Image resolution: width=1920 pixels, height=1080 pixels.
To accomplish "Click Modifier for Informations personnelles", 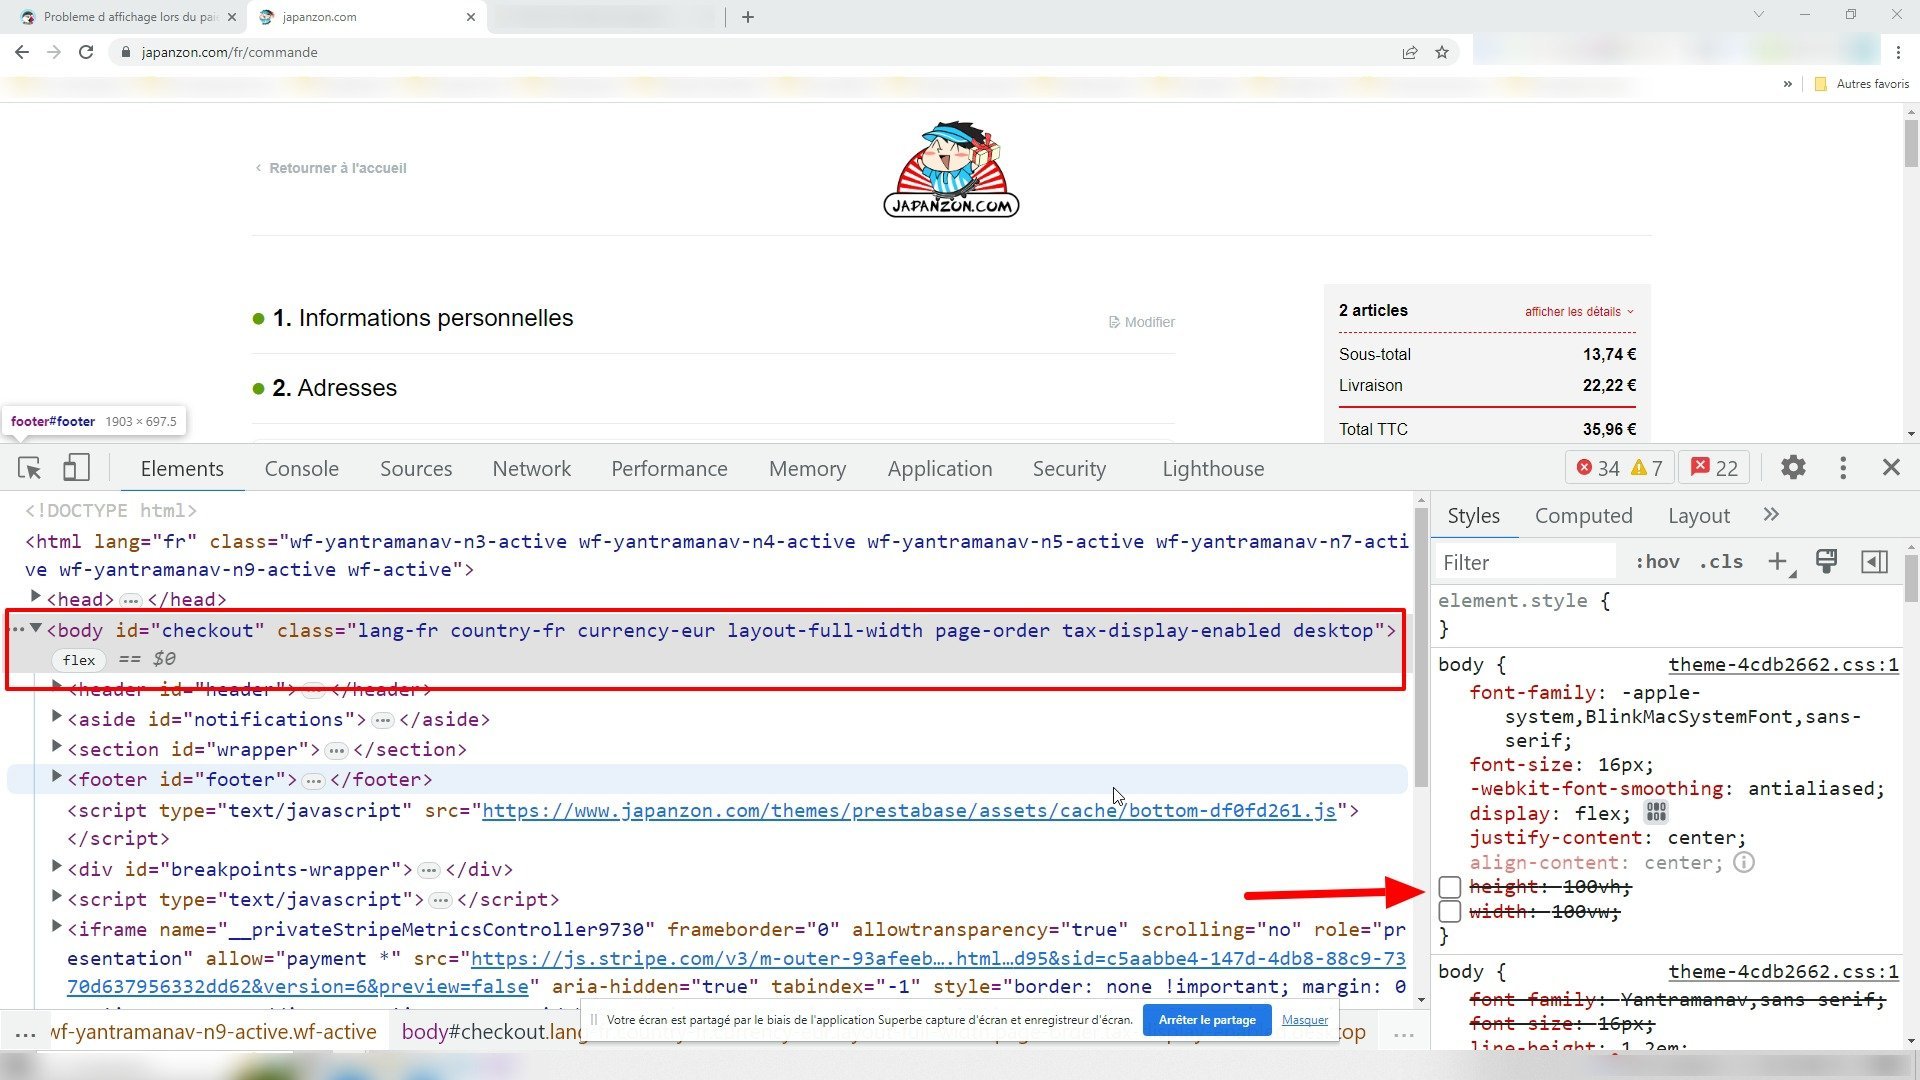I will pyautogui.click(x=1142, y=322).
